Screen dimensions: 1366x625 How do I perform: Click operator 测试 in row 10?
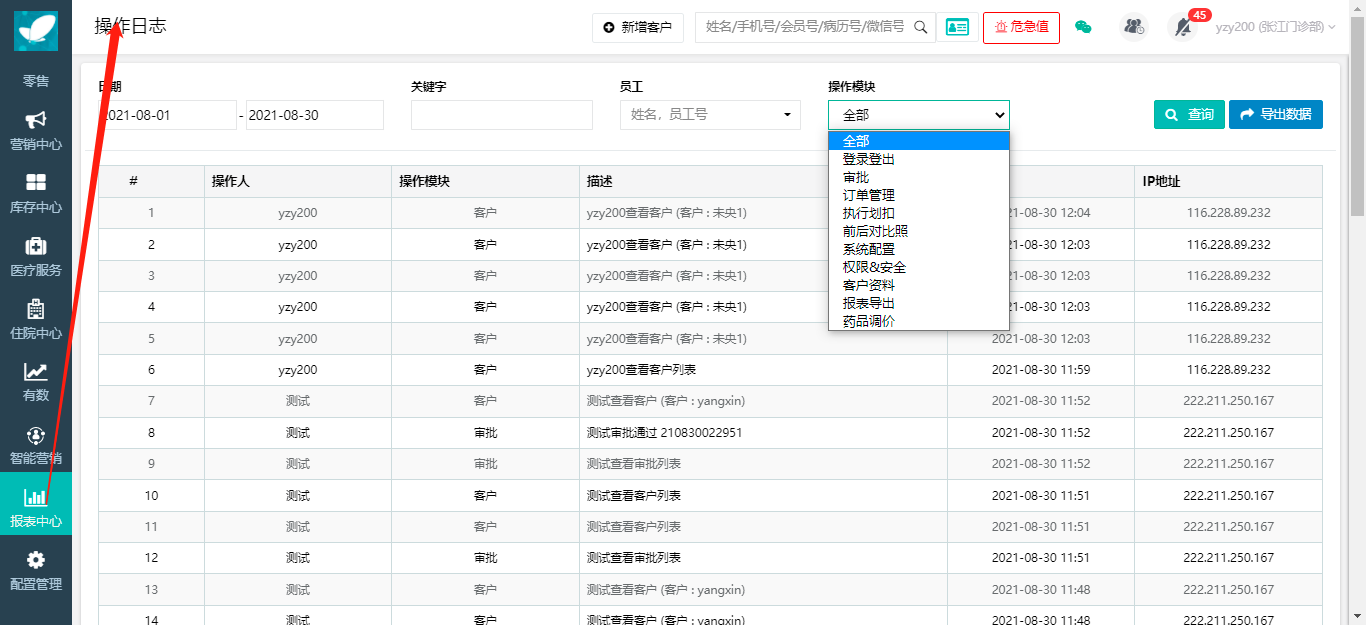(x=297, y=496)
